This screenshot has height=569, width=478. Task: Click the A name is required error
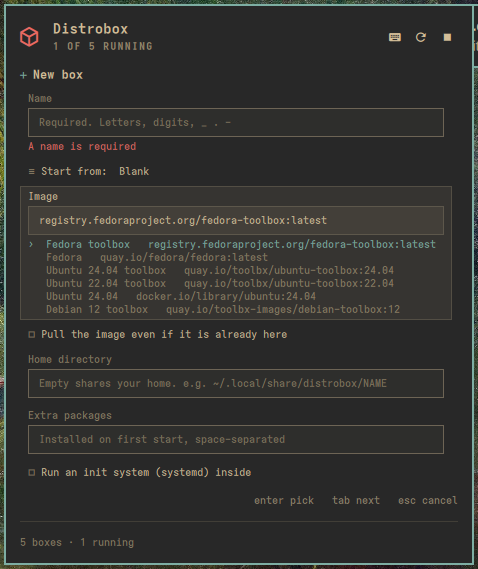(x=82, y=146)
